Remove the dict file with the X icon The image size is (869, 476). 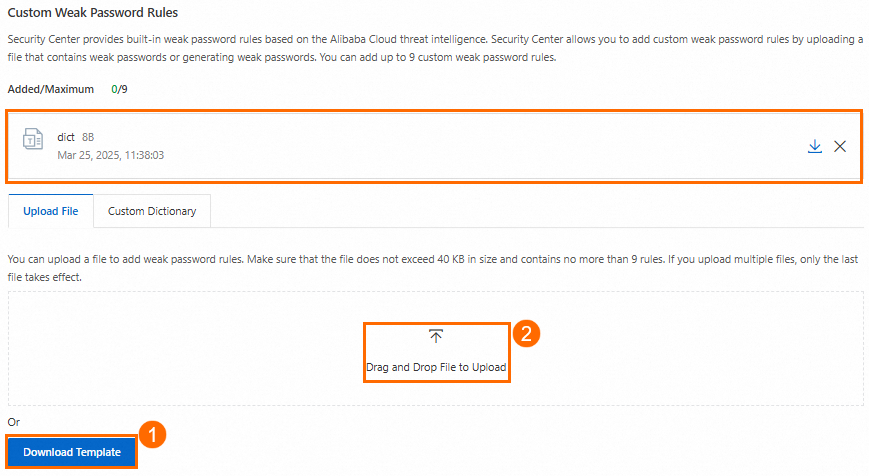point(840,147)
